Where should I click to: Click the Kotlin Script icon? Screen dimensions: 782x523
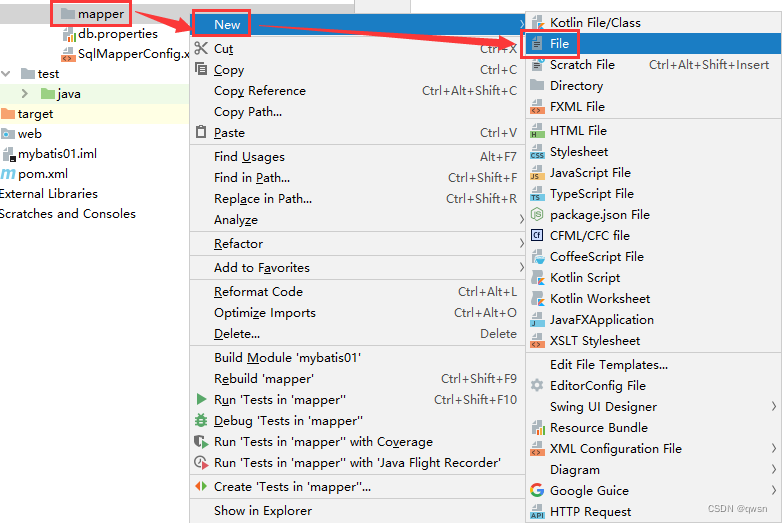[537, 278]
